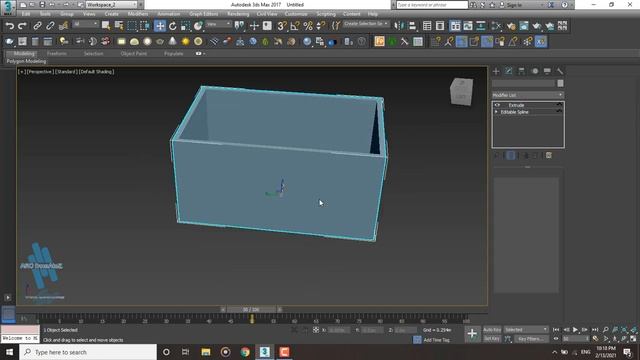Click the yellow sun light icon
The height and width of the screenshot is (360, 640).
point(186,41)
